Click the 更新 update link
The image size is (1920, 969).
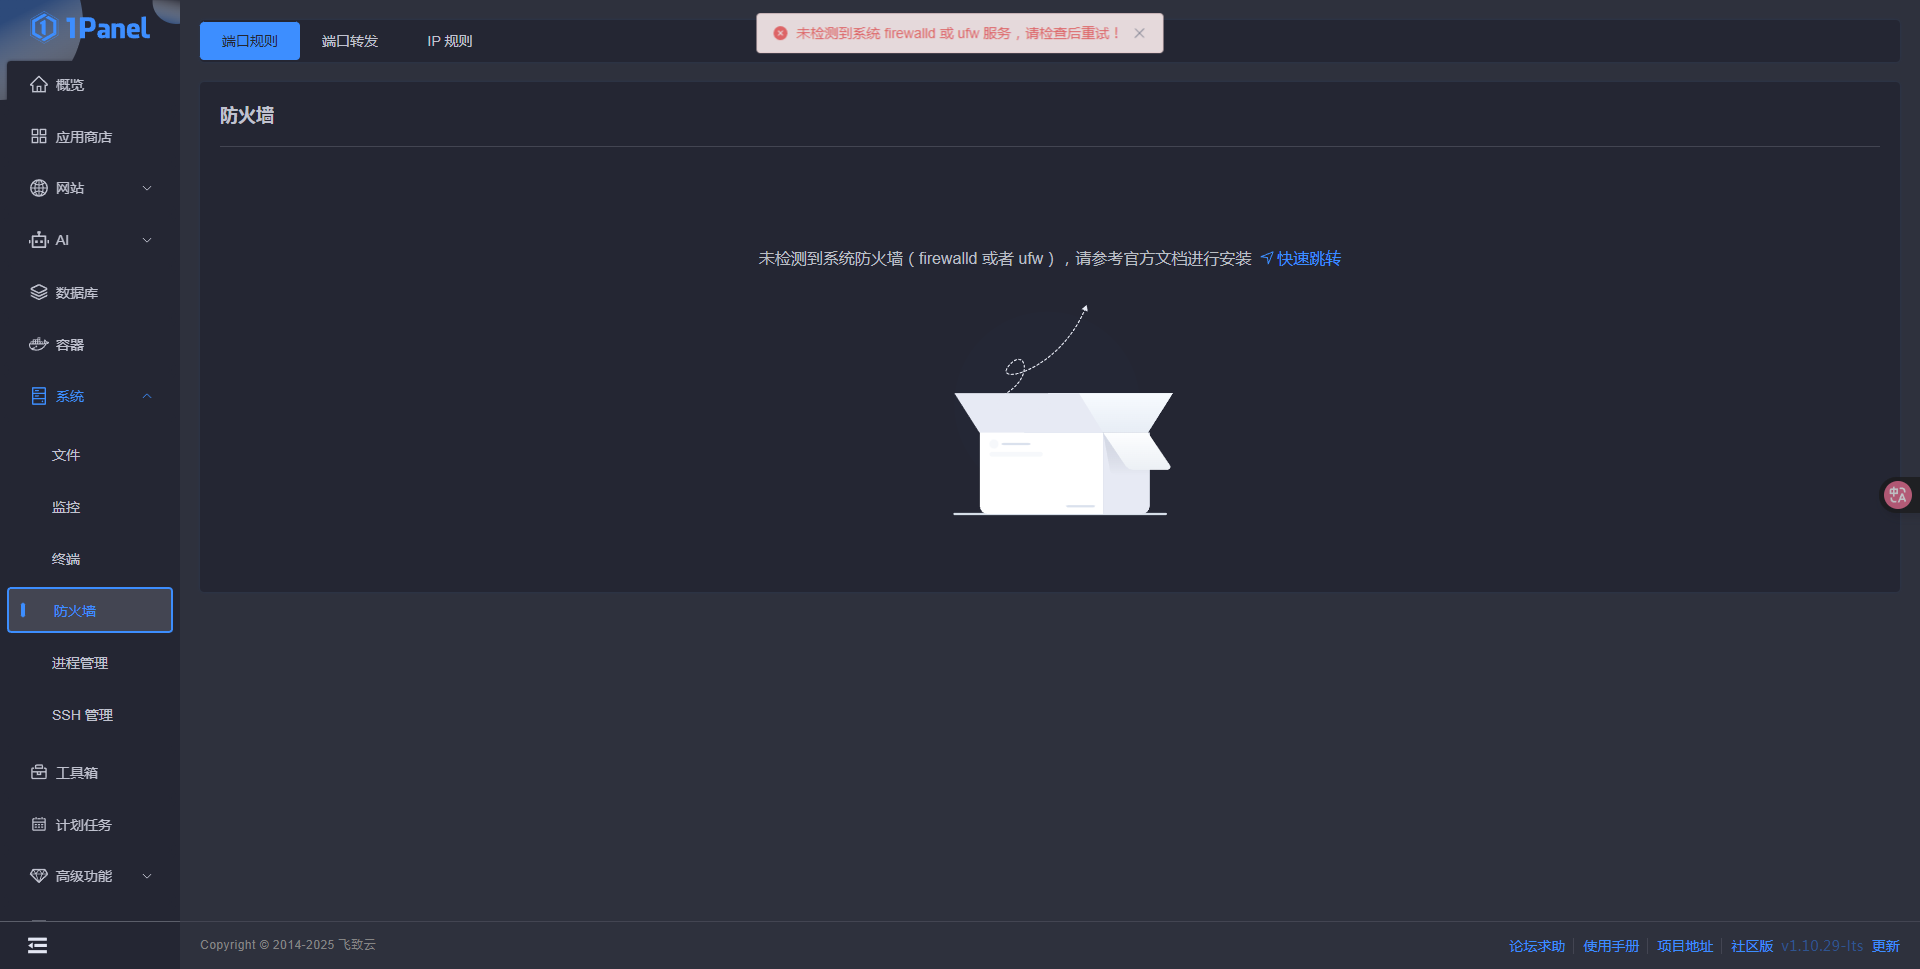[1886, 946]
